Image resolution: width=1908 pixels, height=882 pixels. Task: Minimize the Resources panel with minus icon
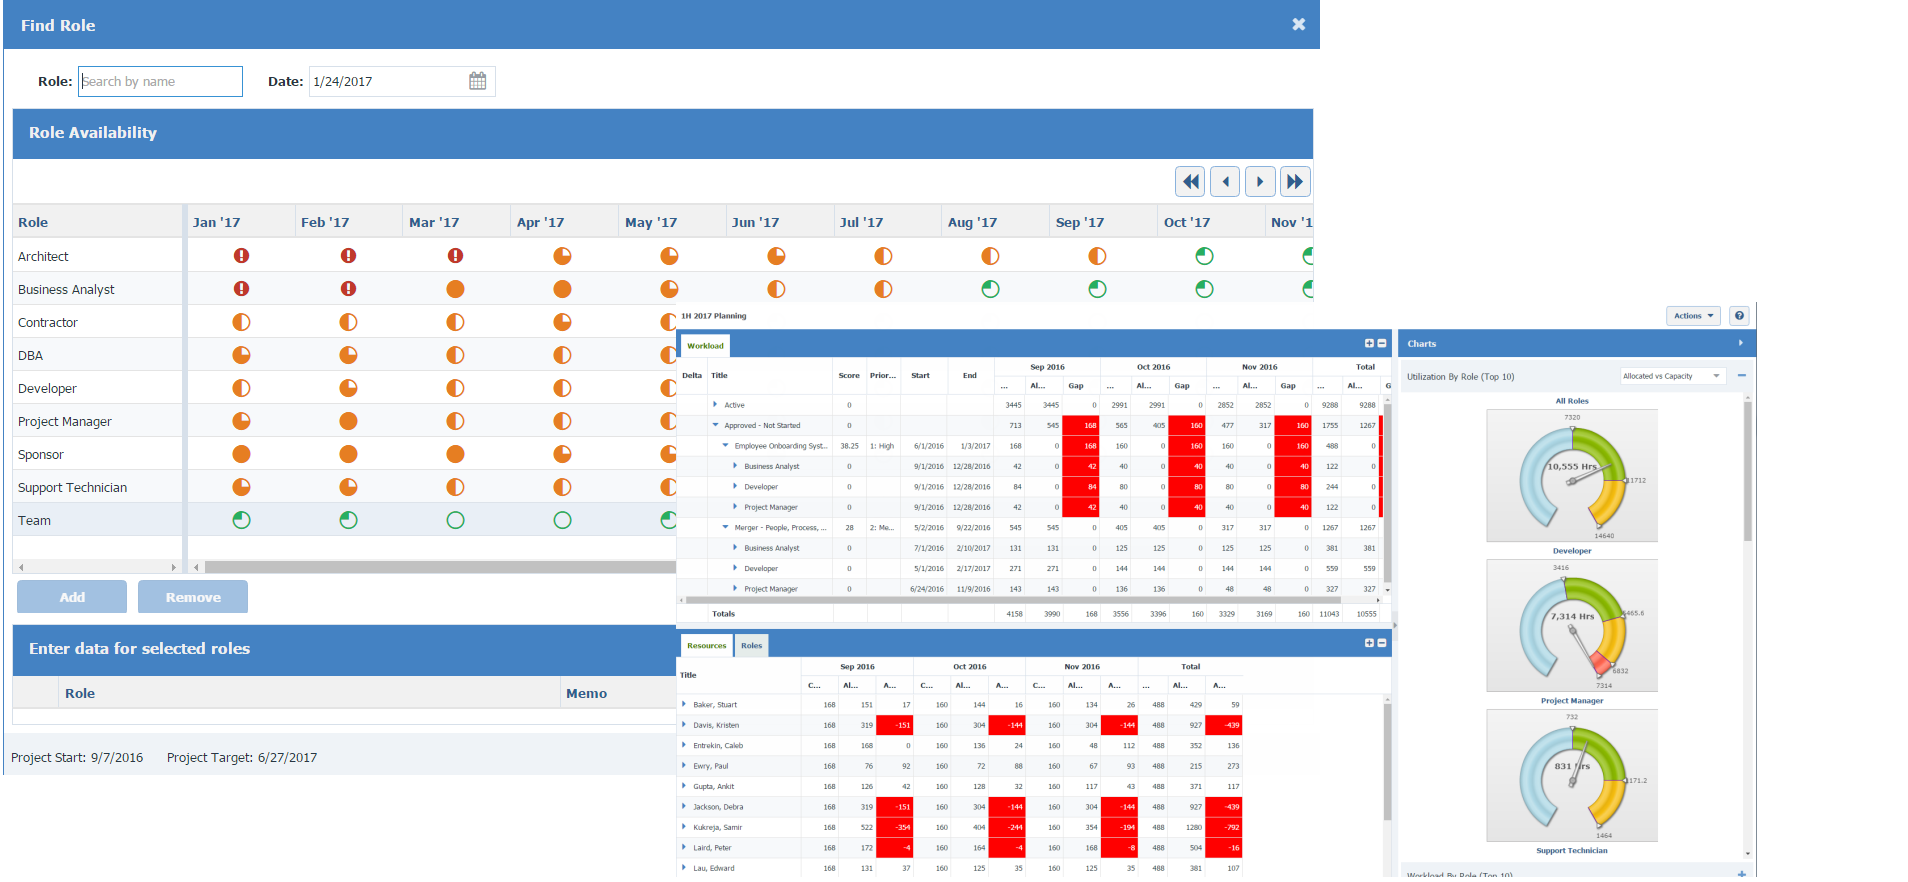point(1382,643)
